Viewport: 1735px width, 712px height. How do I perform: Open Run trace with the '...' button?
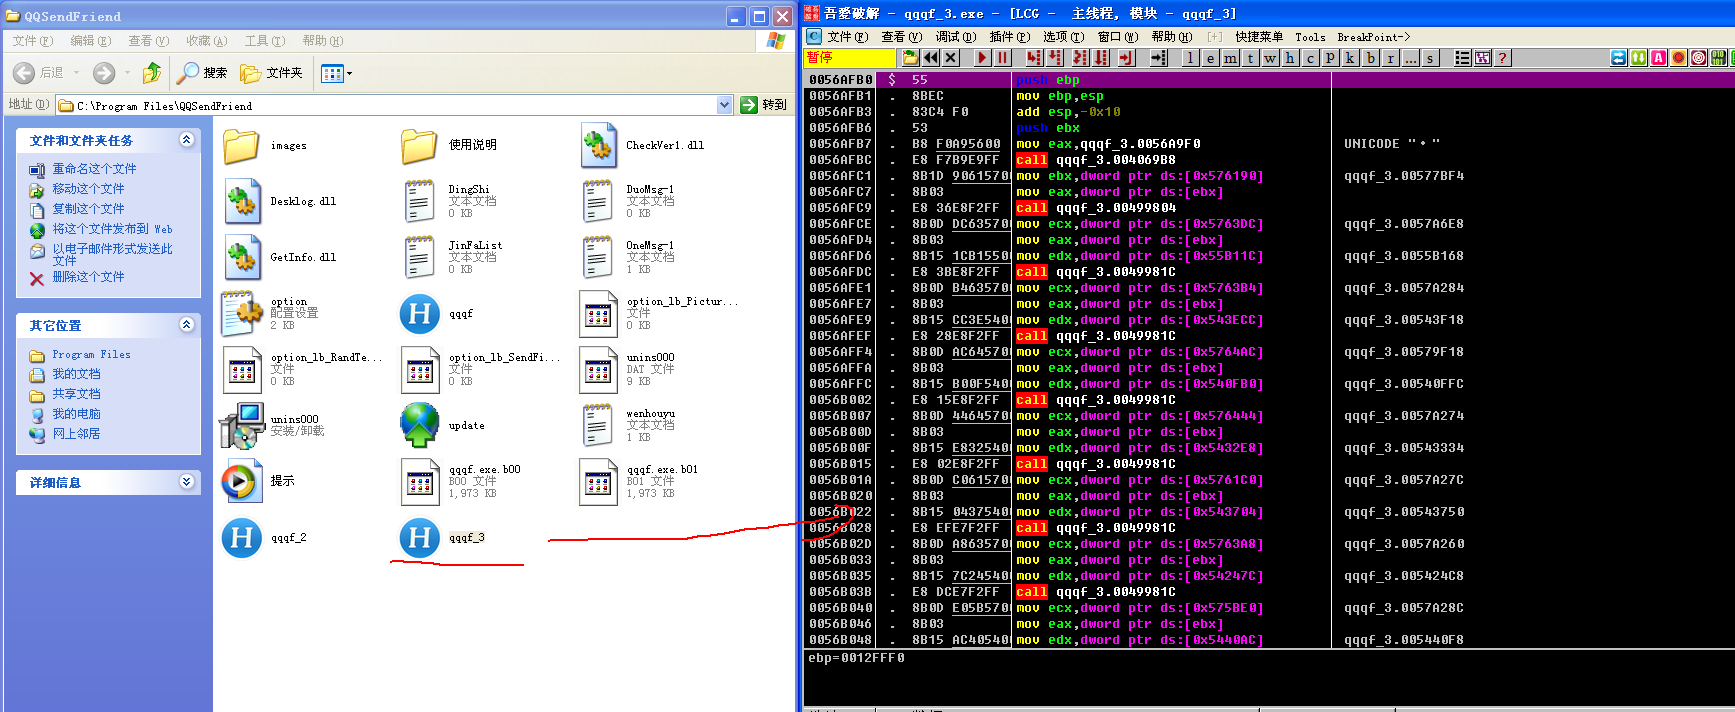coord(1410,58)
